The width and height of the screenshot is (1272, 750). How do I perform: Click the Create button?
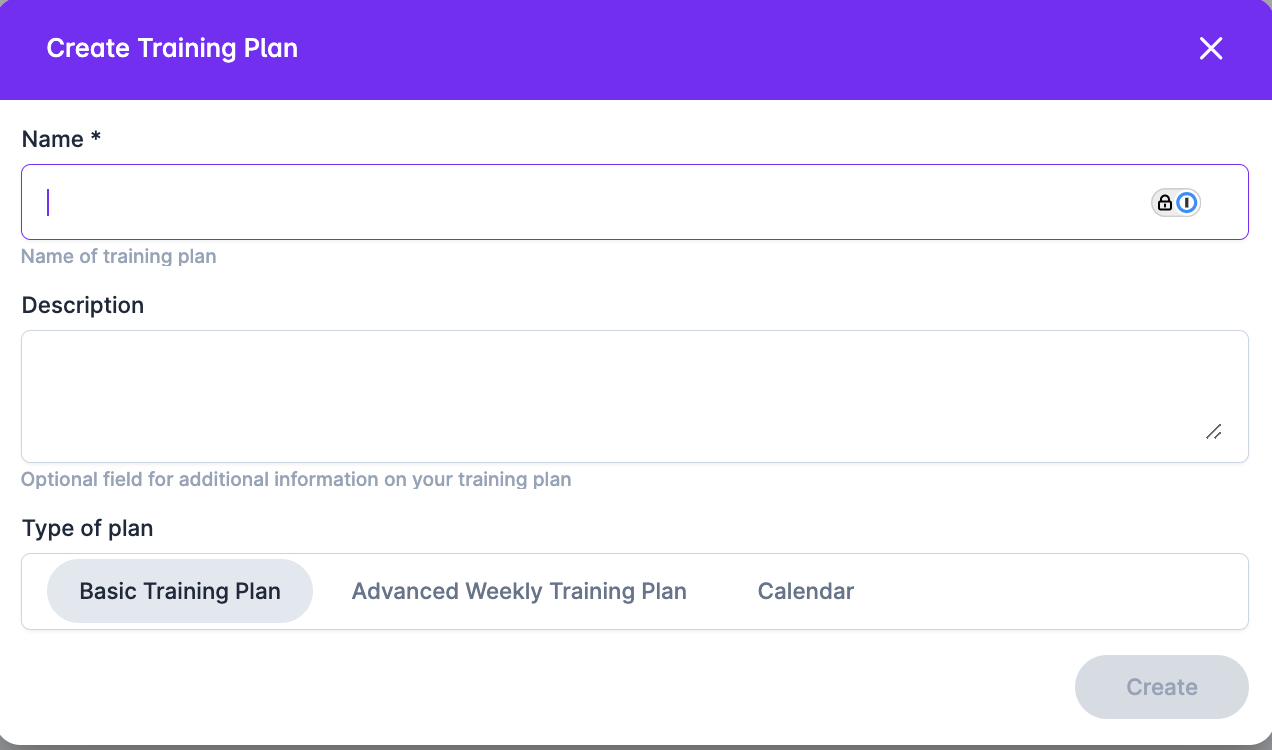(x=1162, y=687)
